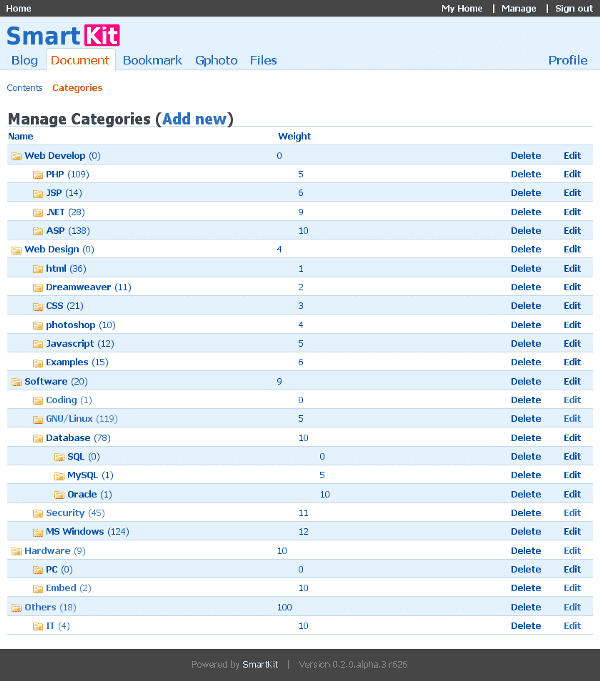Viewport: 600px width, 681px height.
Task: Click the folder icon beside html
Action: [38, 269]
